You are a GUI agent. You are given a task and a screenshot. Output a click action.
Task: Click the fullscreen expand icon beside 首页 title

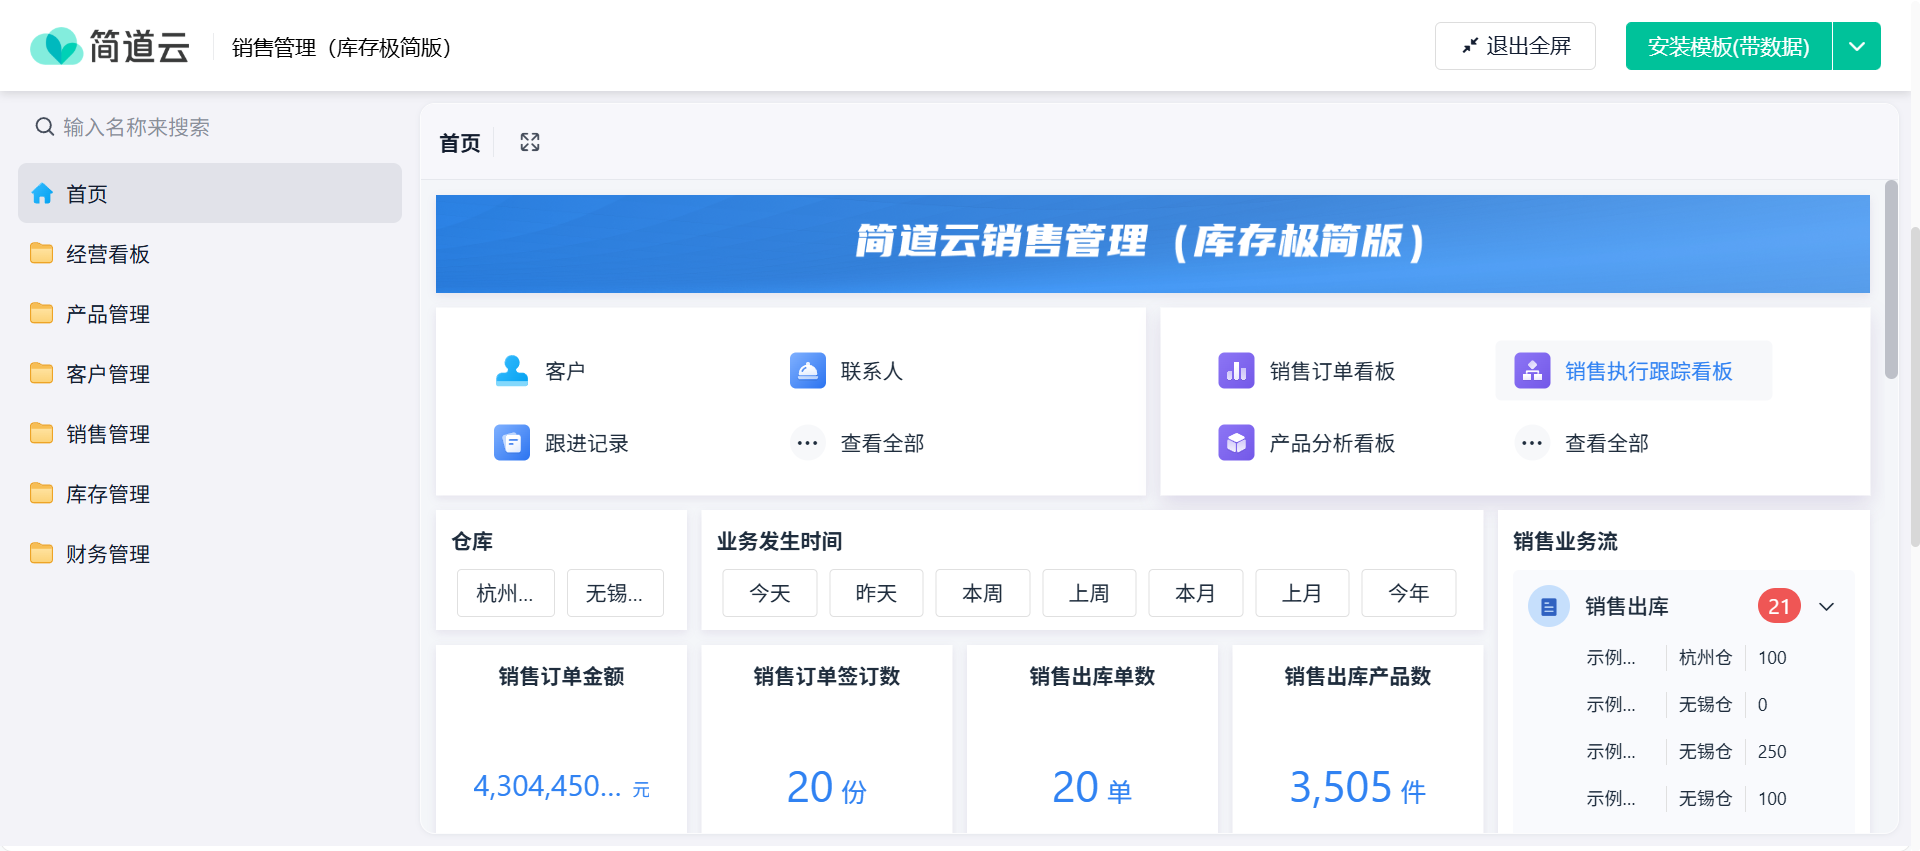click(530, 142)
